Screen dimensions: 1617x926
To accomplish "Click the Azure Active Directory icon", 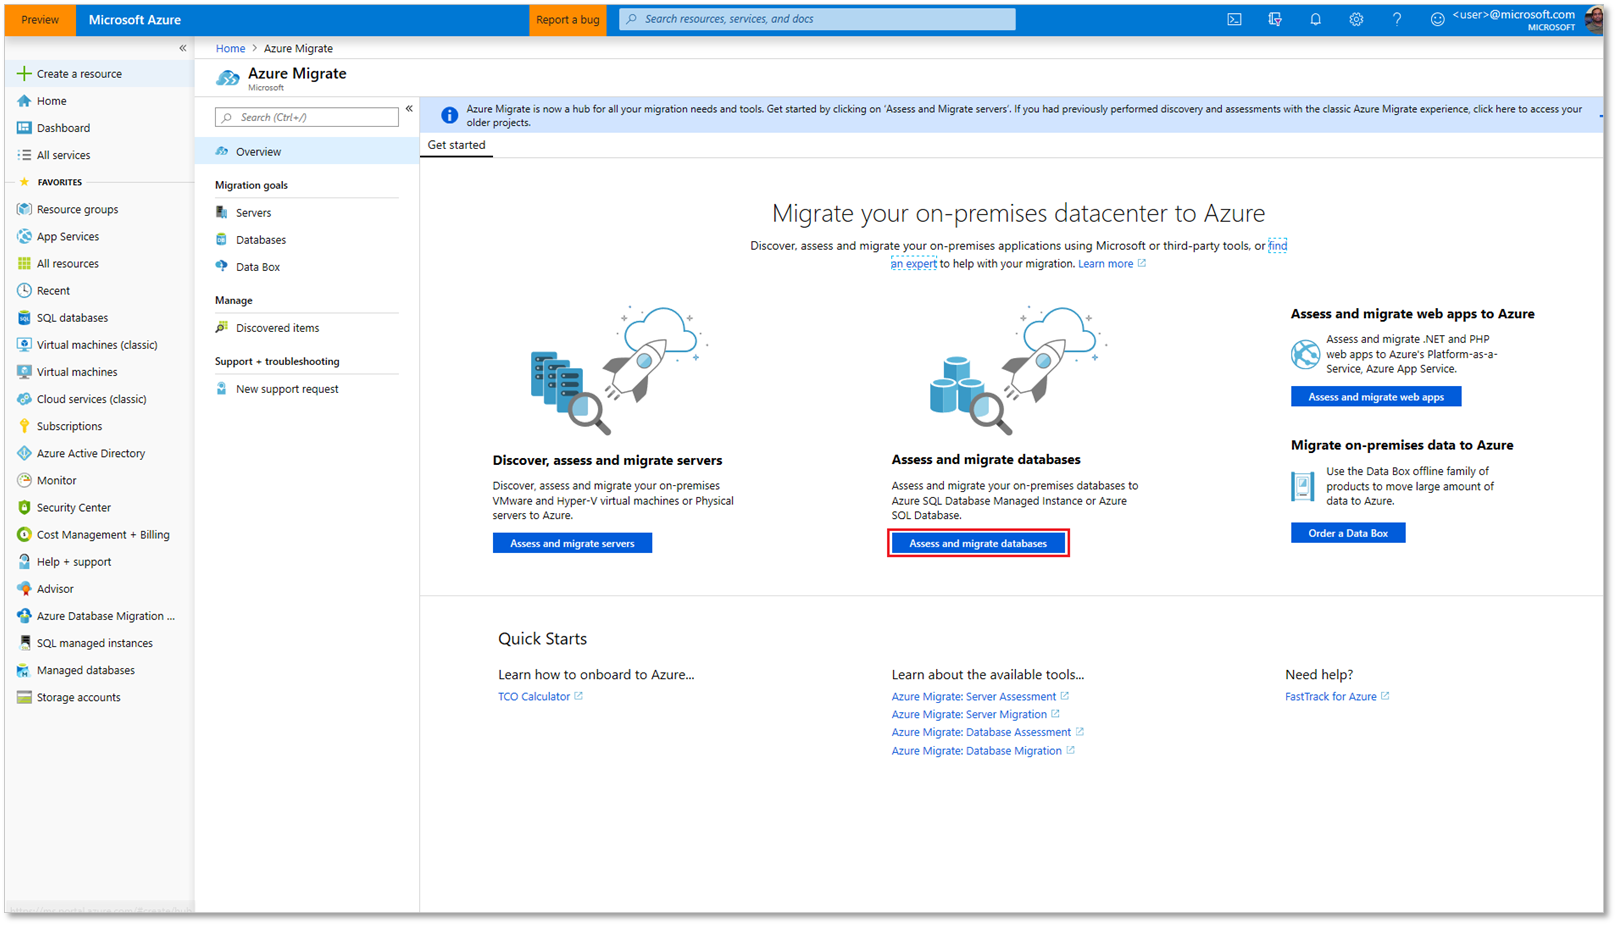I will click(x=24, y=453).
